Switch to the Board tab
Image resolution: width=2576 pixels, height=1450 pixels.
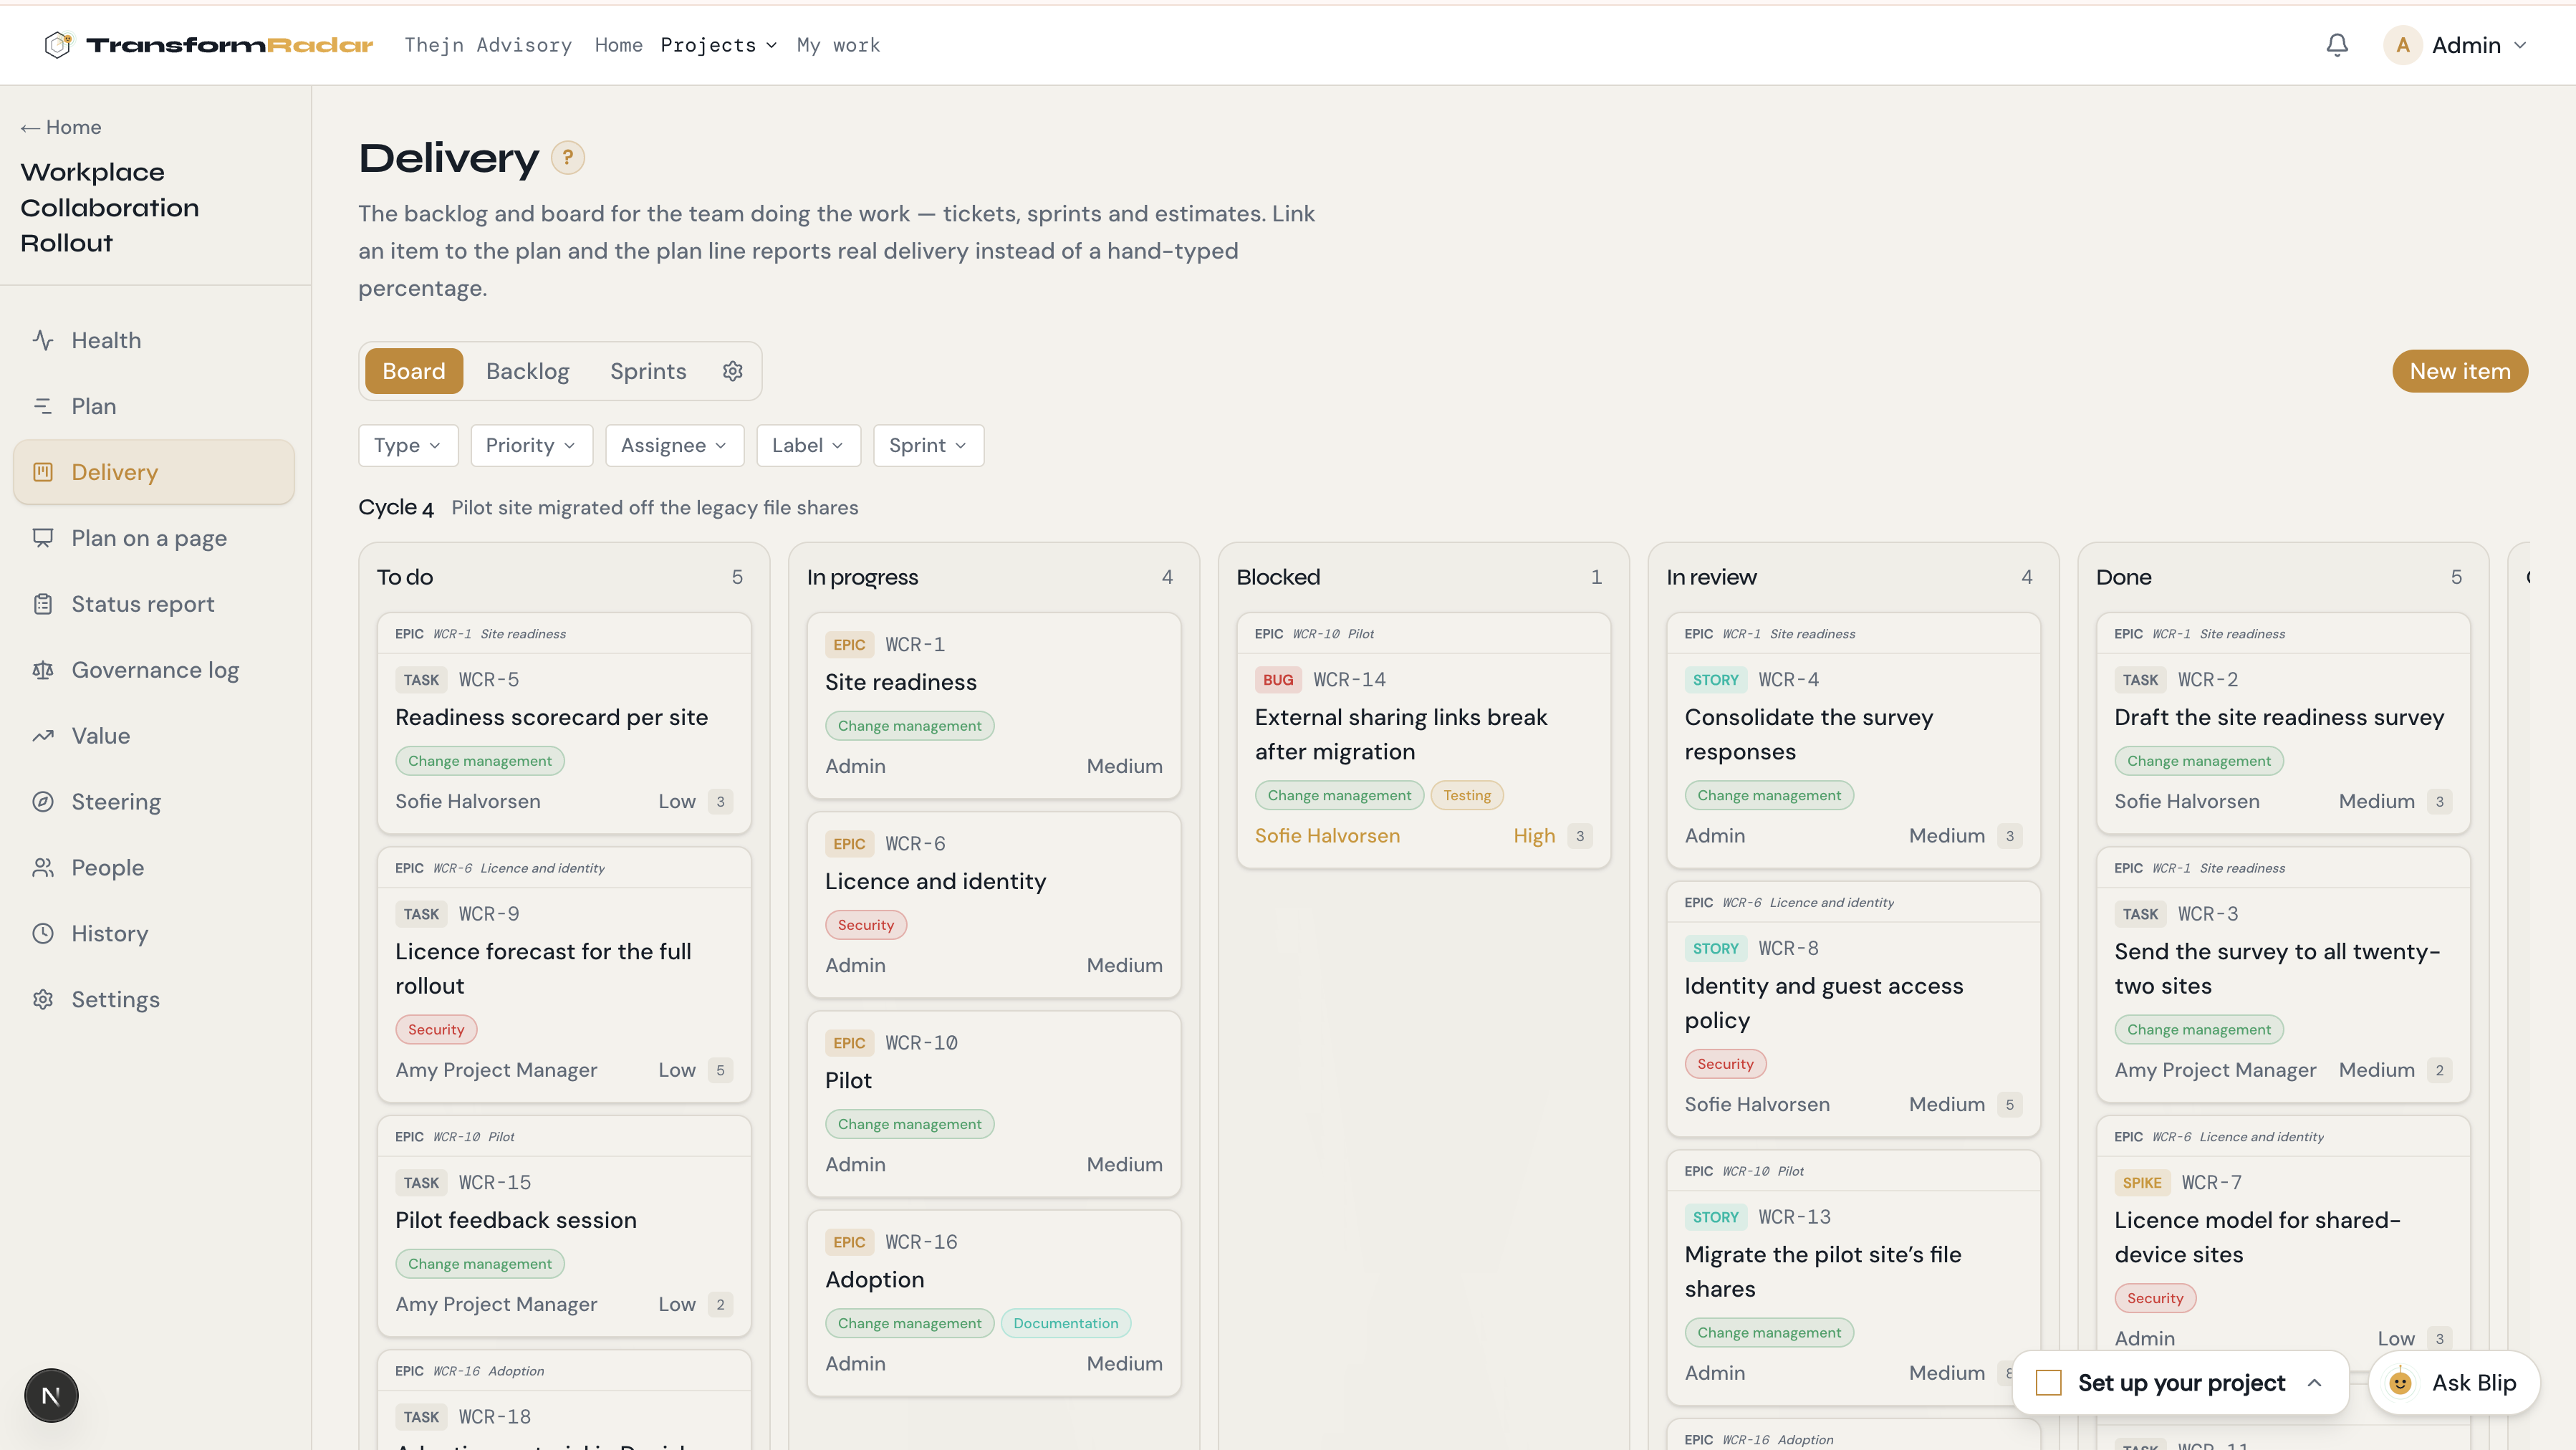coord(413,371)
